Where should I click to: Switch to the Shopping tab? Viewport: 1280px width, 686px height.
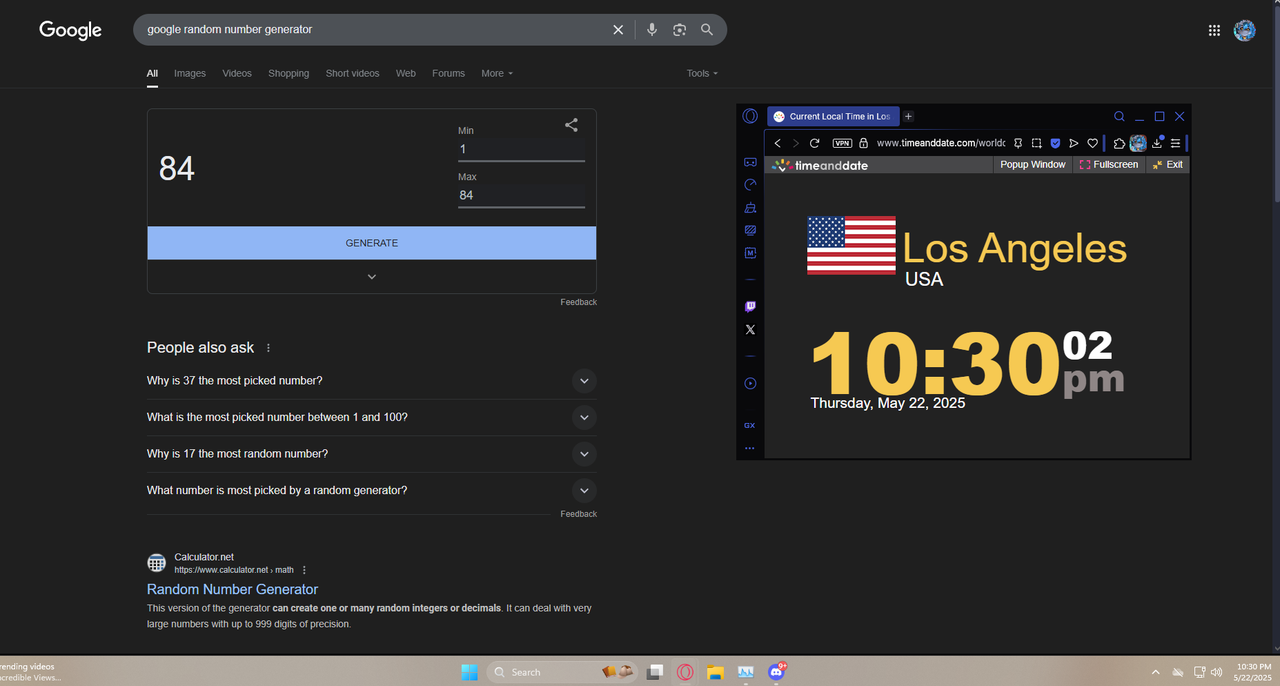(288, 73)
